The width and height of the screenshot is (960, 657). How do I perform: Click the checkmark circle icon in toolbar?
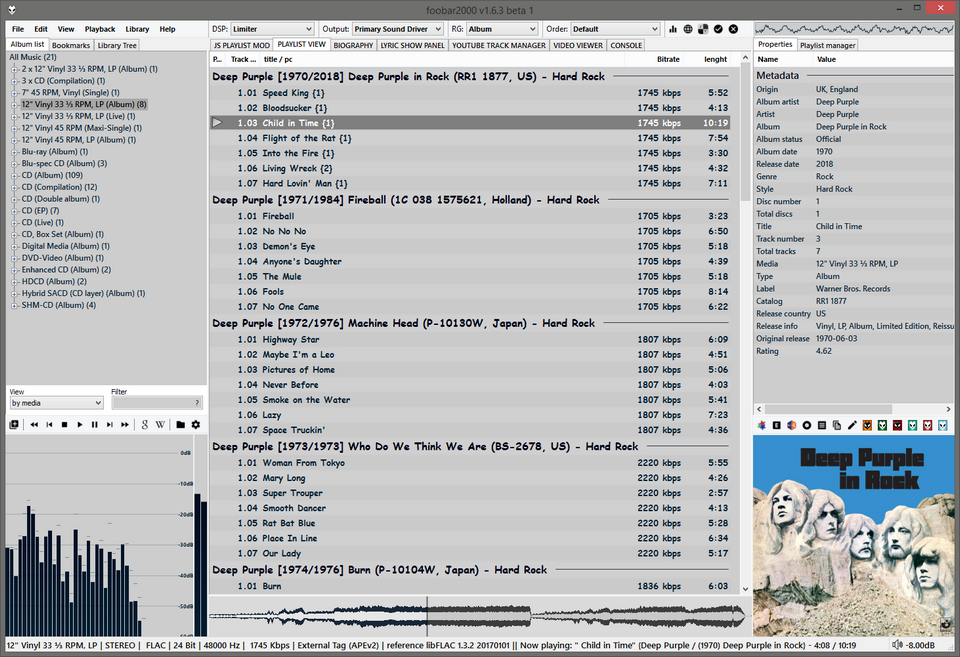point(718,29)
